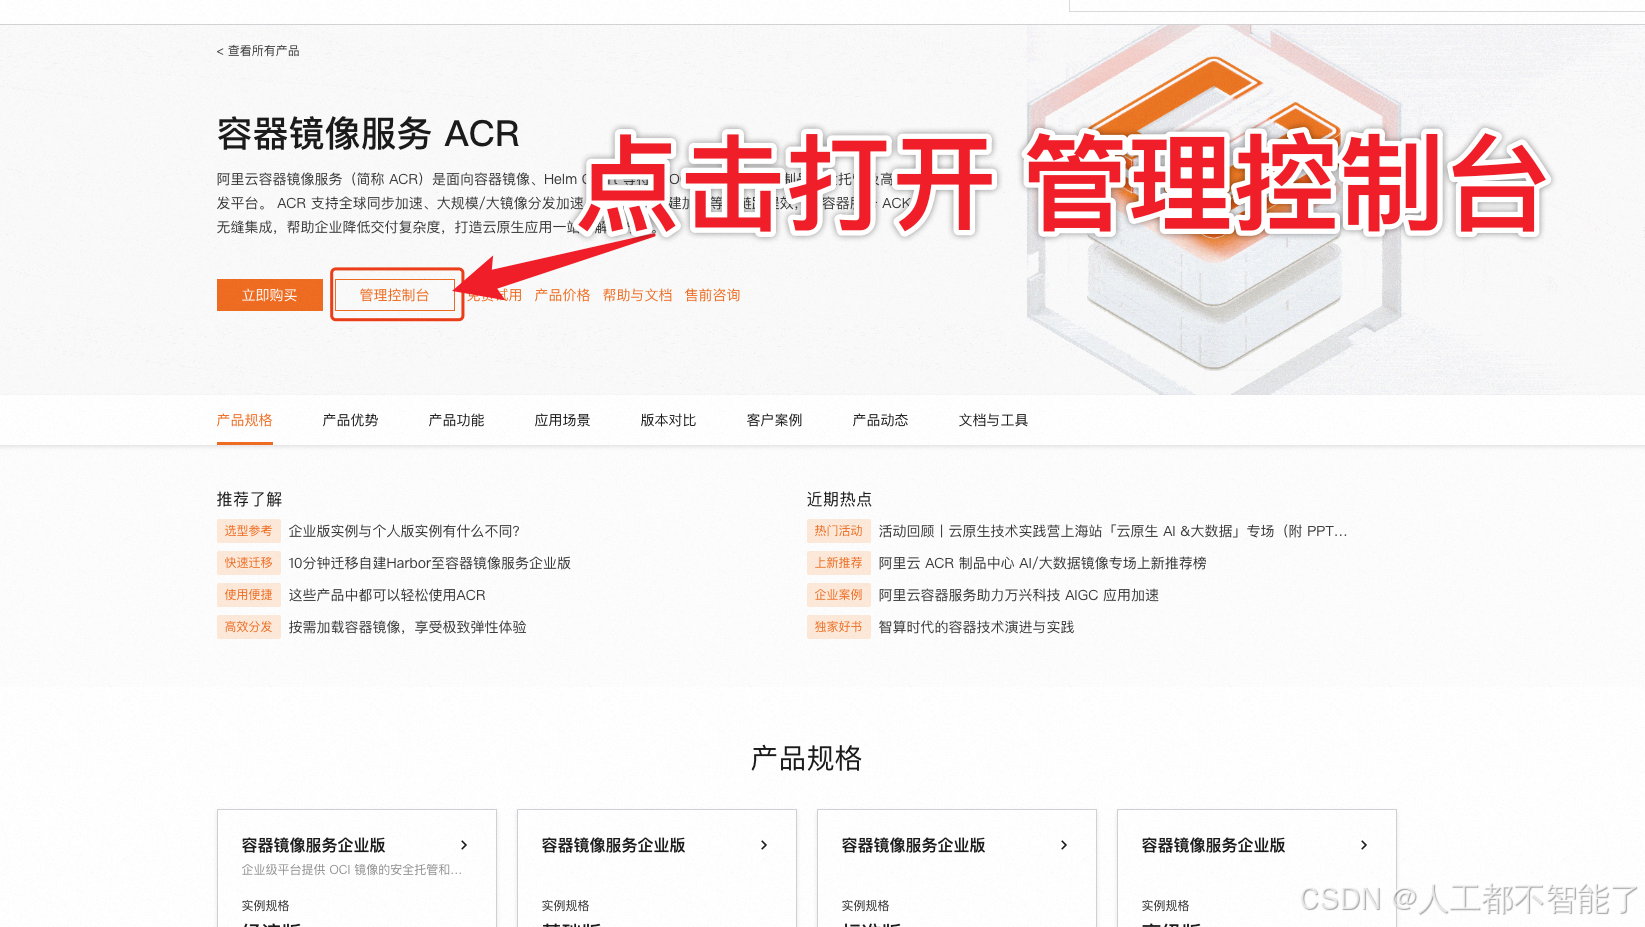Screen dimensions: 1645x927
Task: Open the Harbor migration article link
Action: pyautogui.click(x=430, y=563)
